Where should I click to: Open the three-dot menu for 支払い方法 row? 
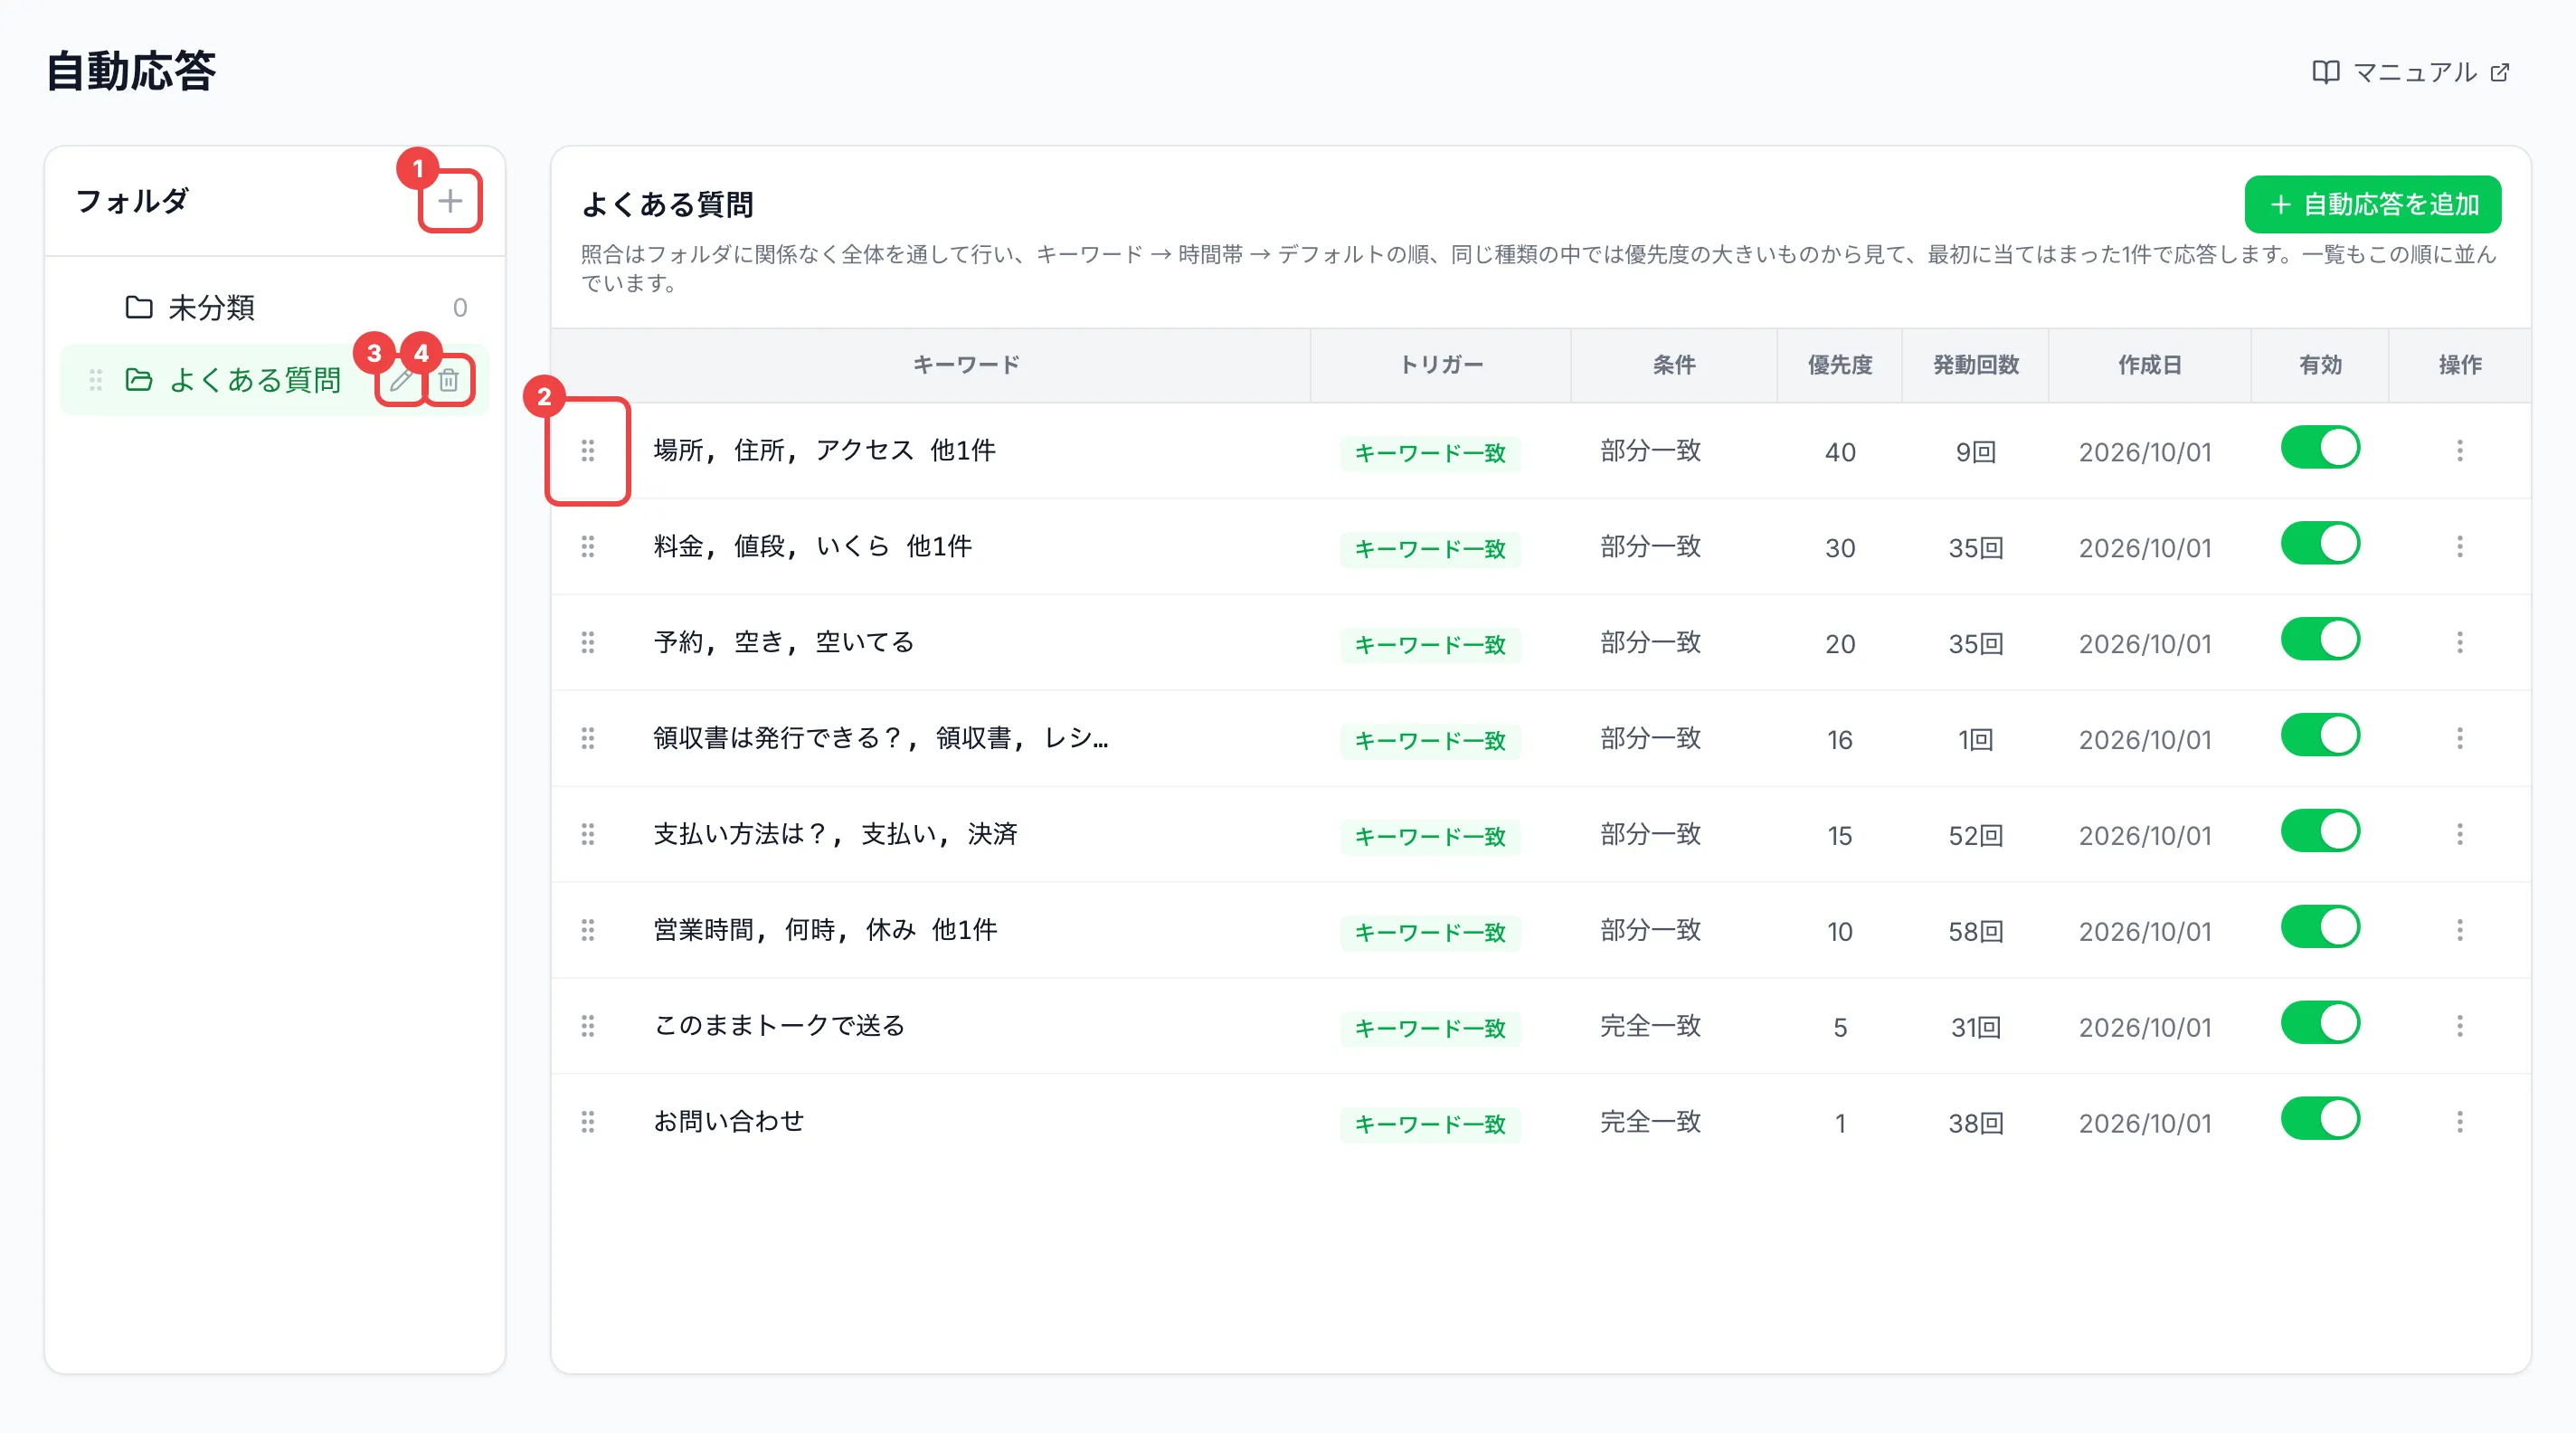[x=2460, y=835]
